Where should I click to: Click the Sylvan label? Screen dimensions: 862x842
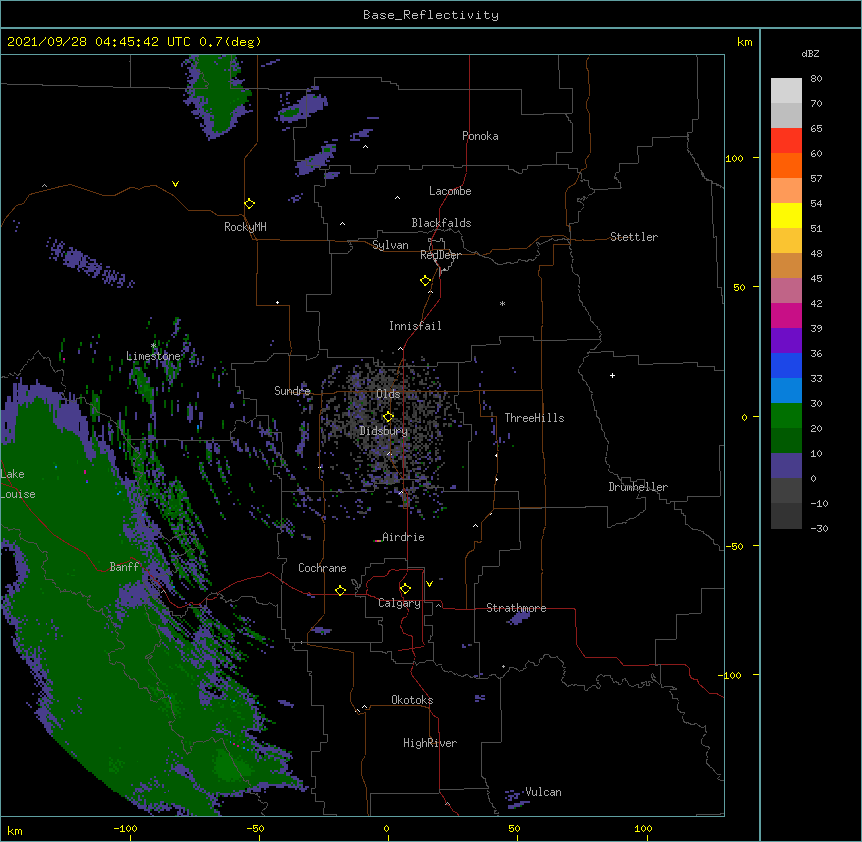point(390,245)
